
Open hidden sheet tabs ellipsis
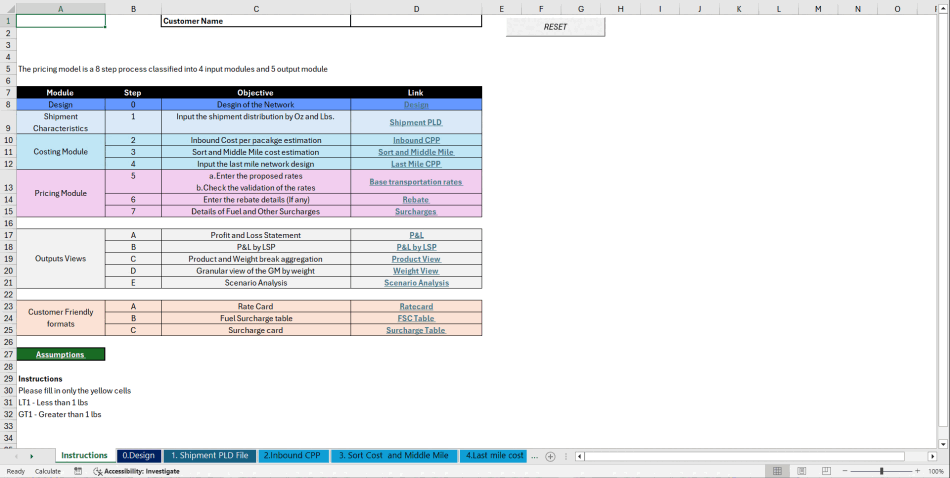534,456
